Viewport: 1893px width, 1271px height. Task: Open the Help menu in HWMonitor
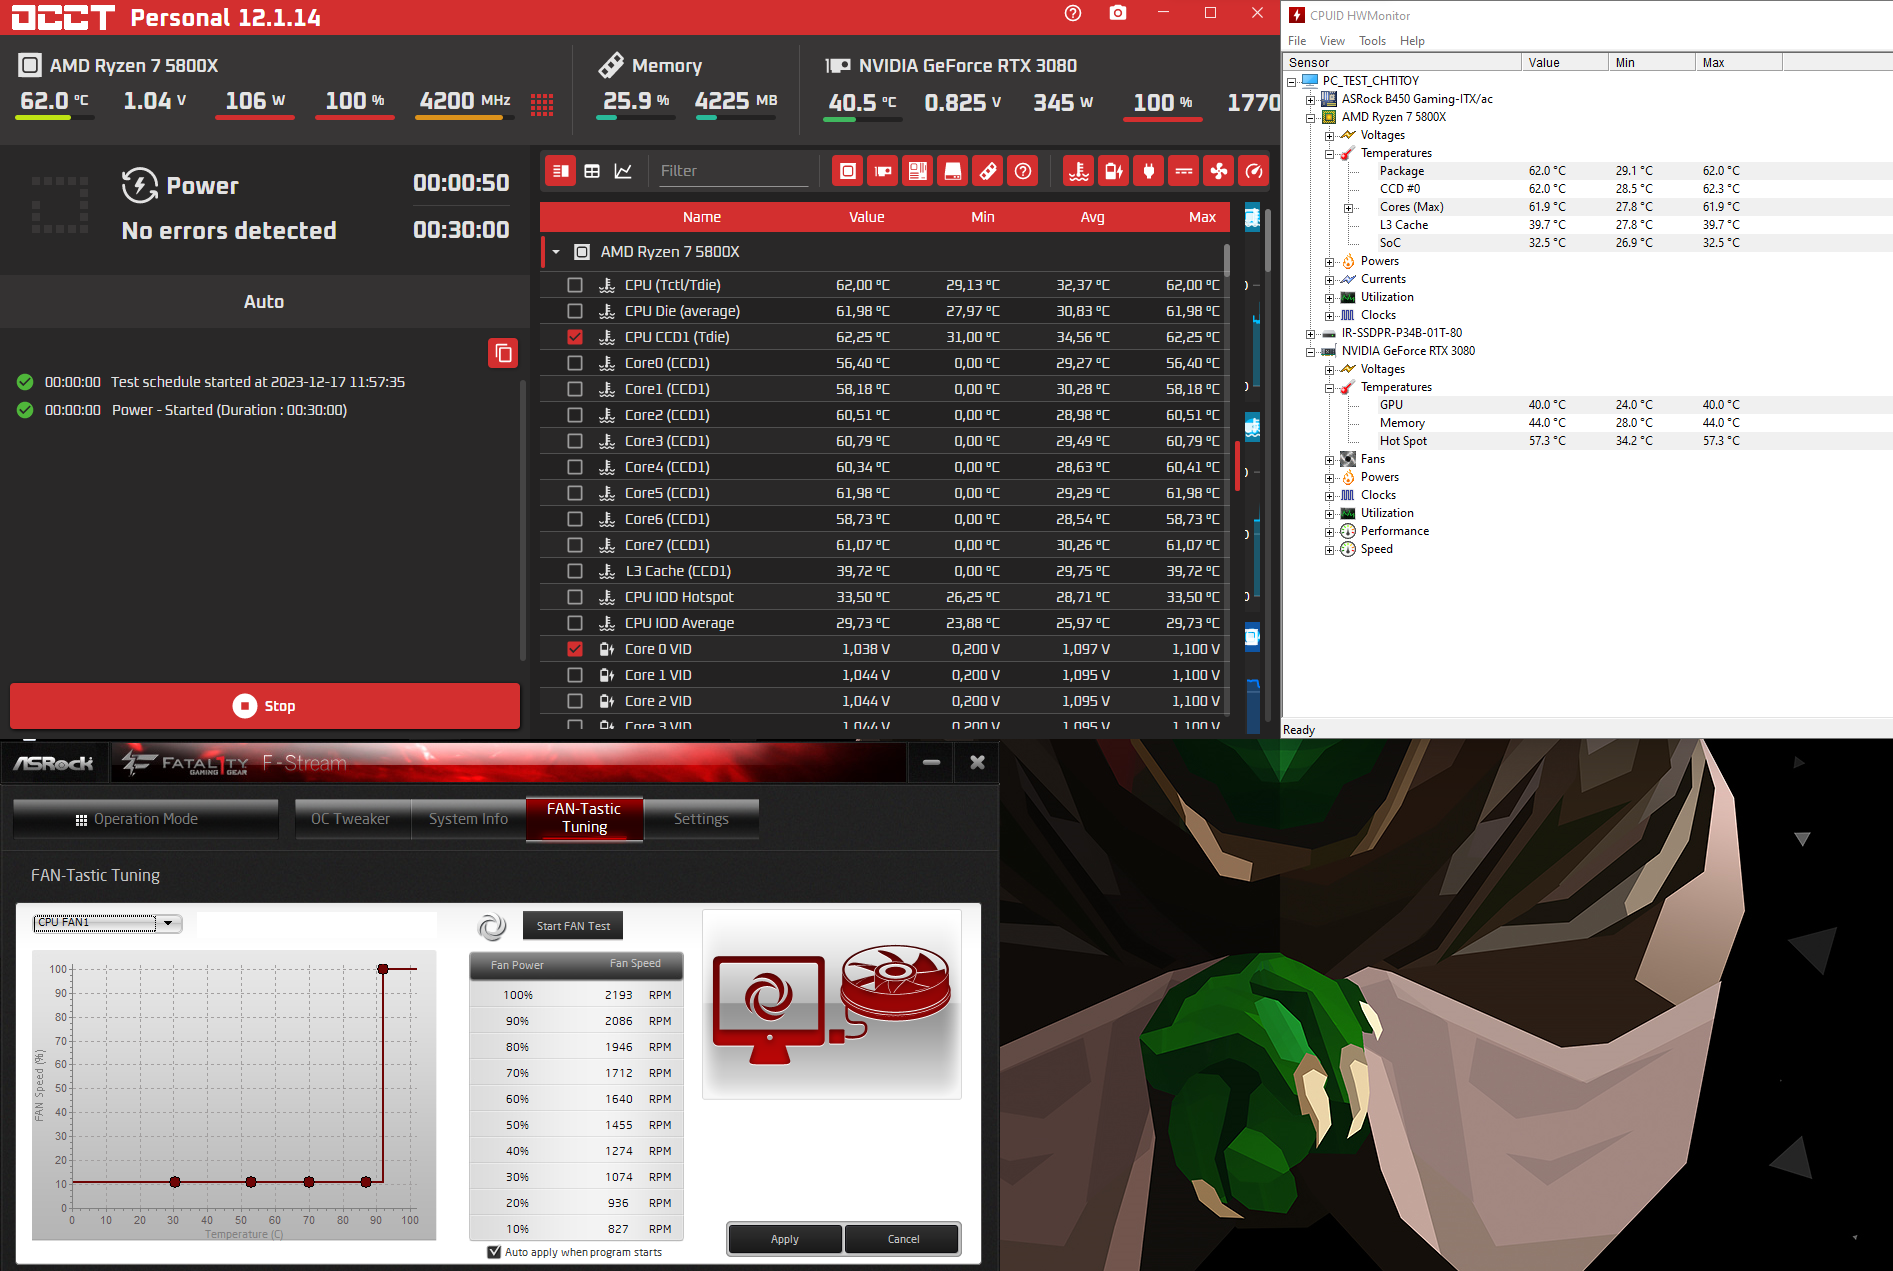point(1412,41)
